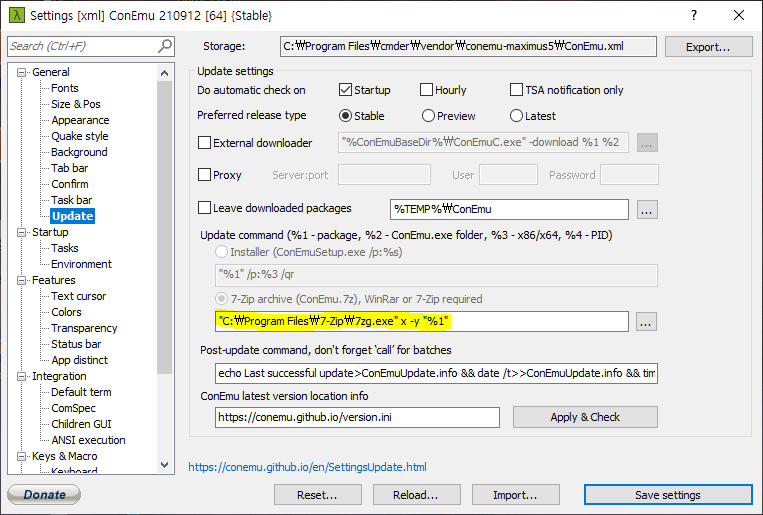
Task: Click the tree scrollbar up arrow
Action: click(164, 73)
